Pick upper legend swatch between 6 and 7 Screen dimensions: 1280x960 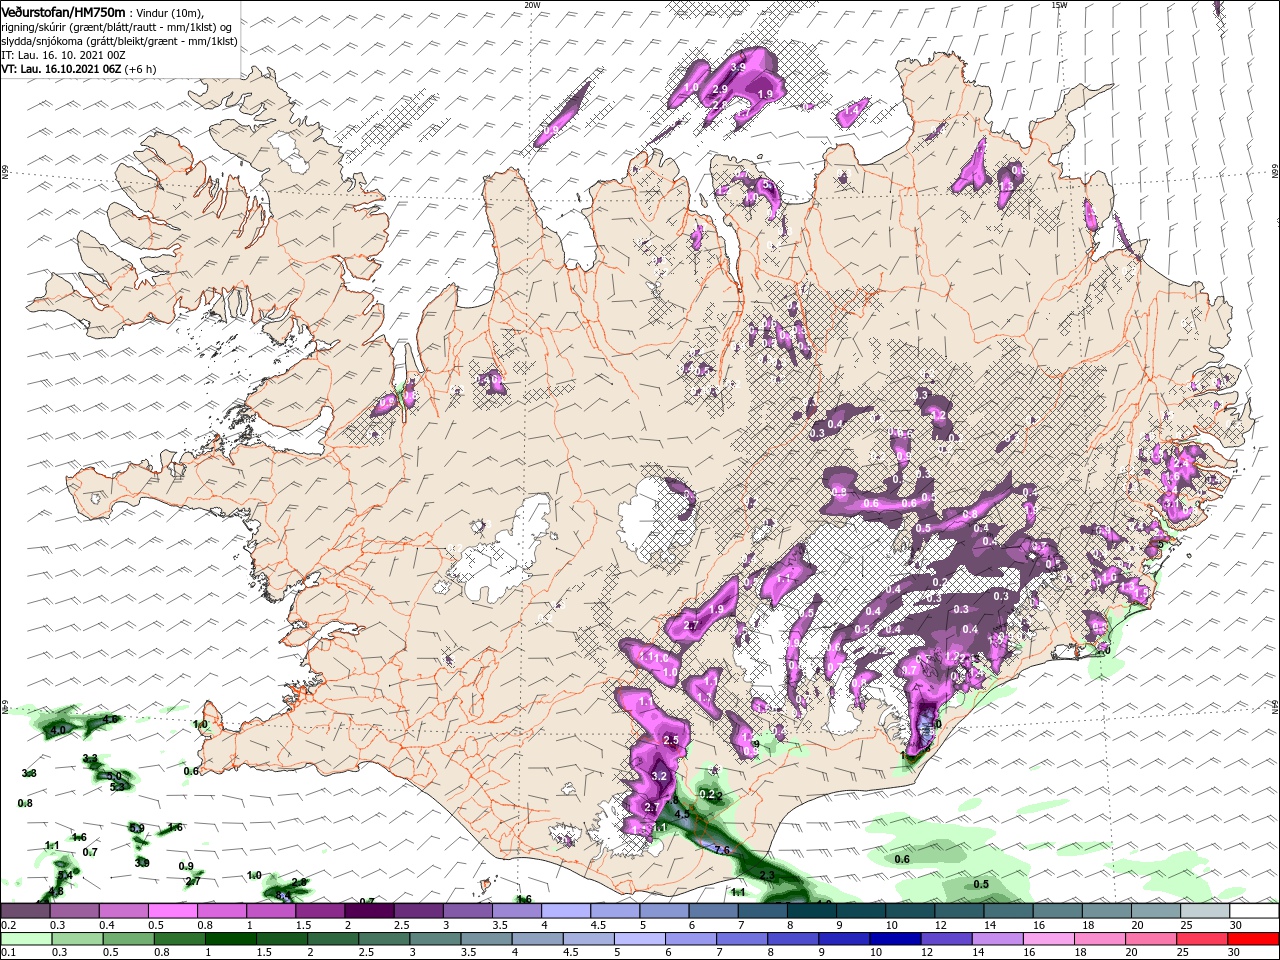(x=711, y=910)
